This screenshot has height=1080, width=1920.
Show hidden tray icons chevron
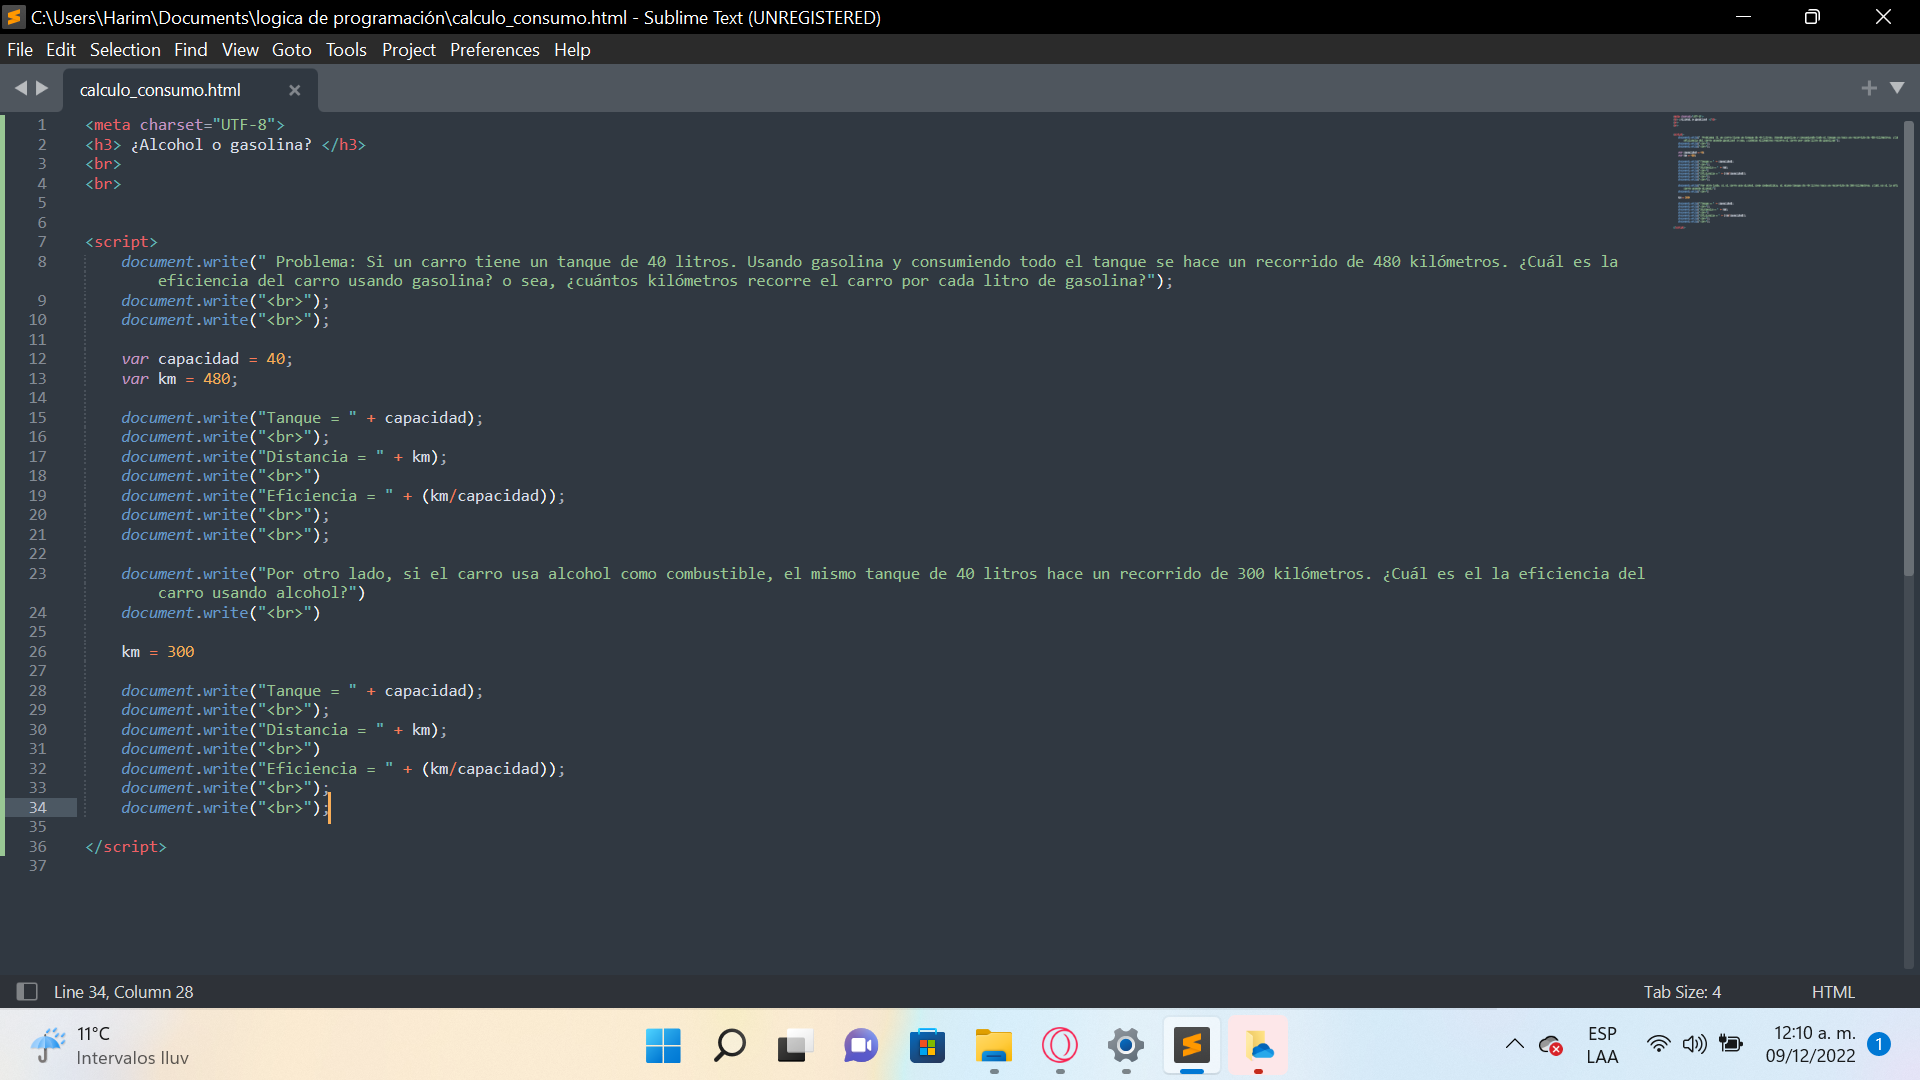point(1515,1045)
